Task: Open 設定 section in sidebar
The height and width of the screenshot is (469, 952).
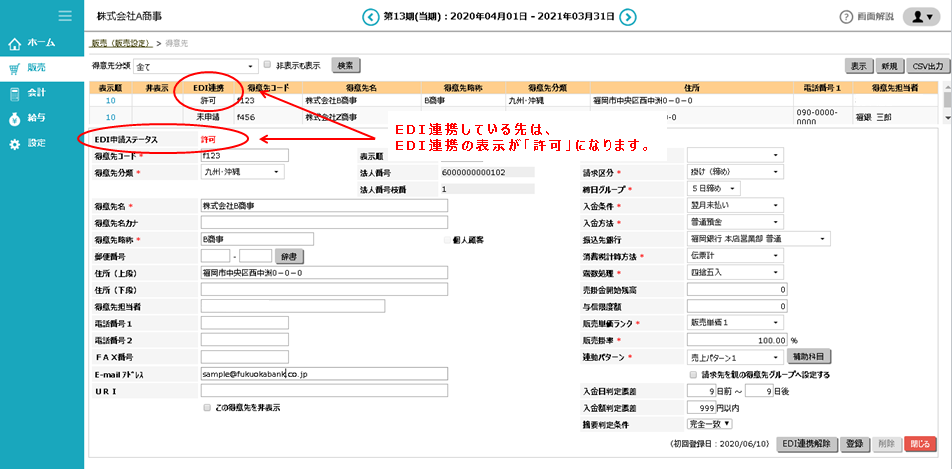Action: 32,143
